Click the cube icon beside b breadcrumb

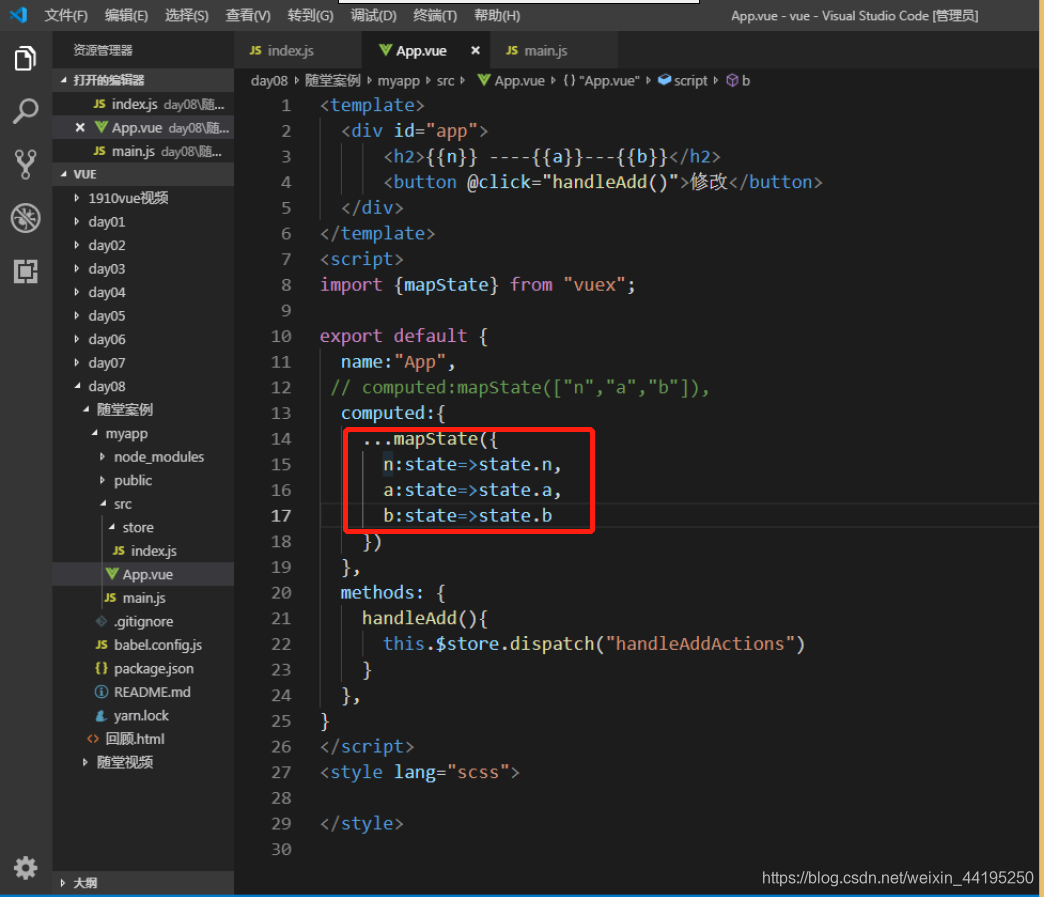[732, 81]
